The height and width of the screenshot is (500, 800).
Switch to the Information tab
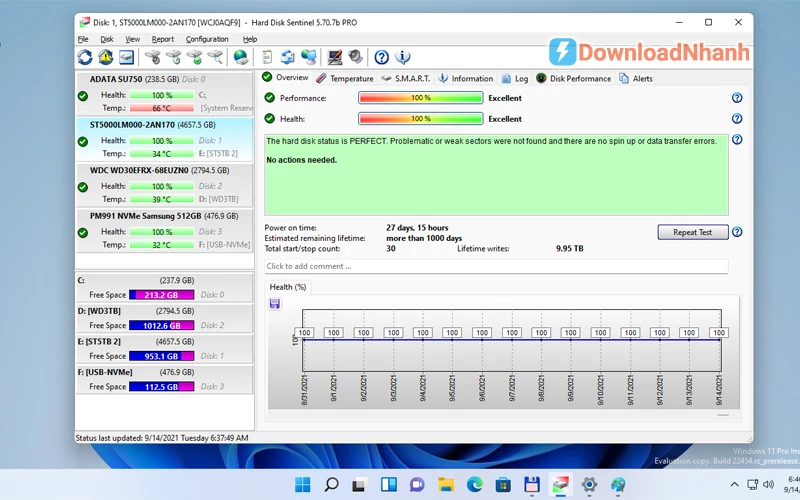tap(465, 79)
